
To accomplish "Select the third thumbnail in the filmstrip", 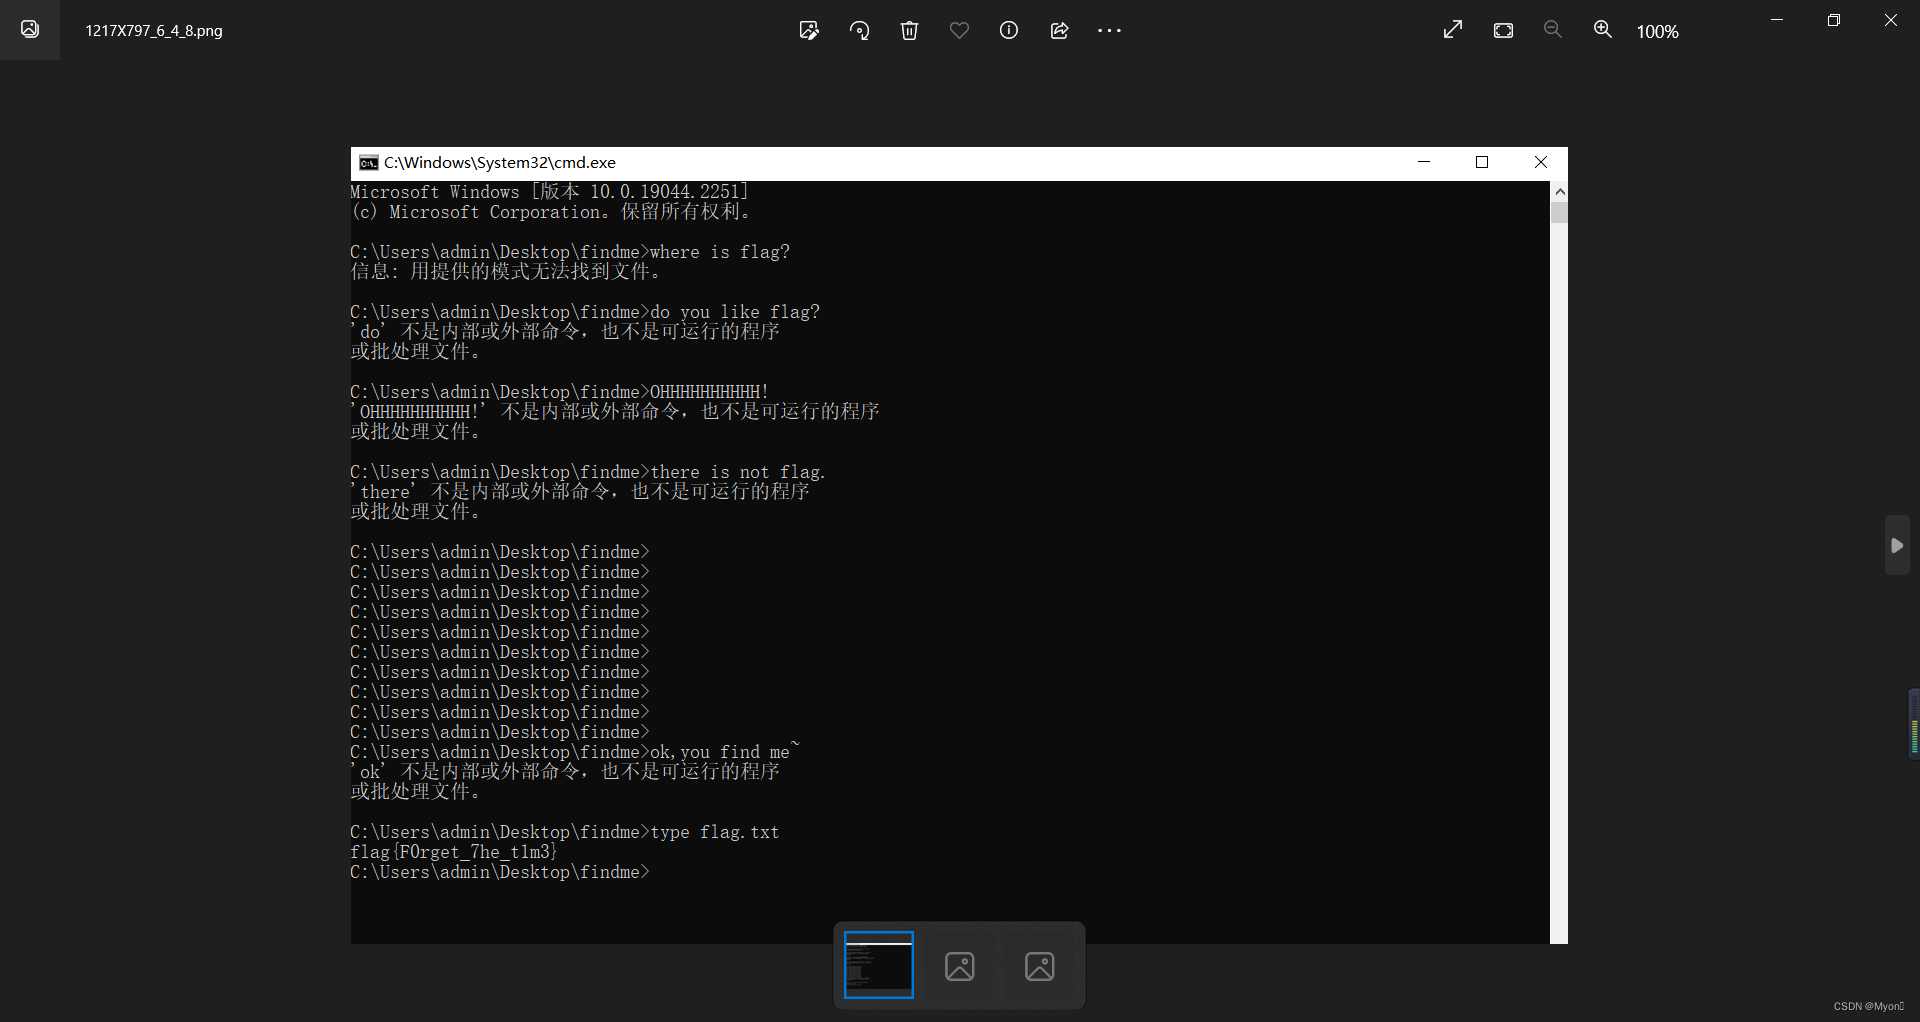I will 1039,966.
